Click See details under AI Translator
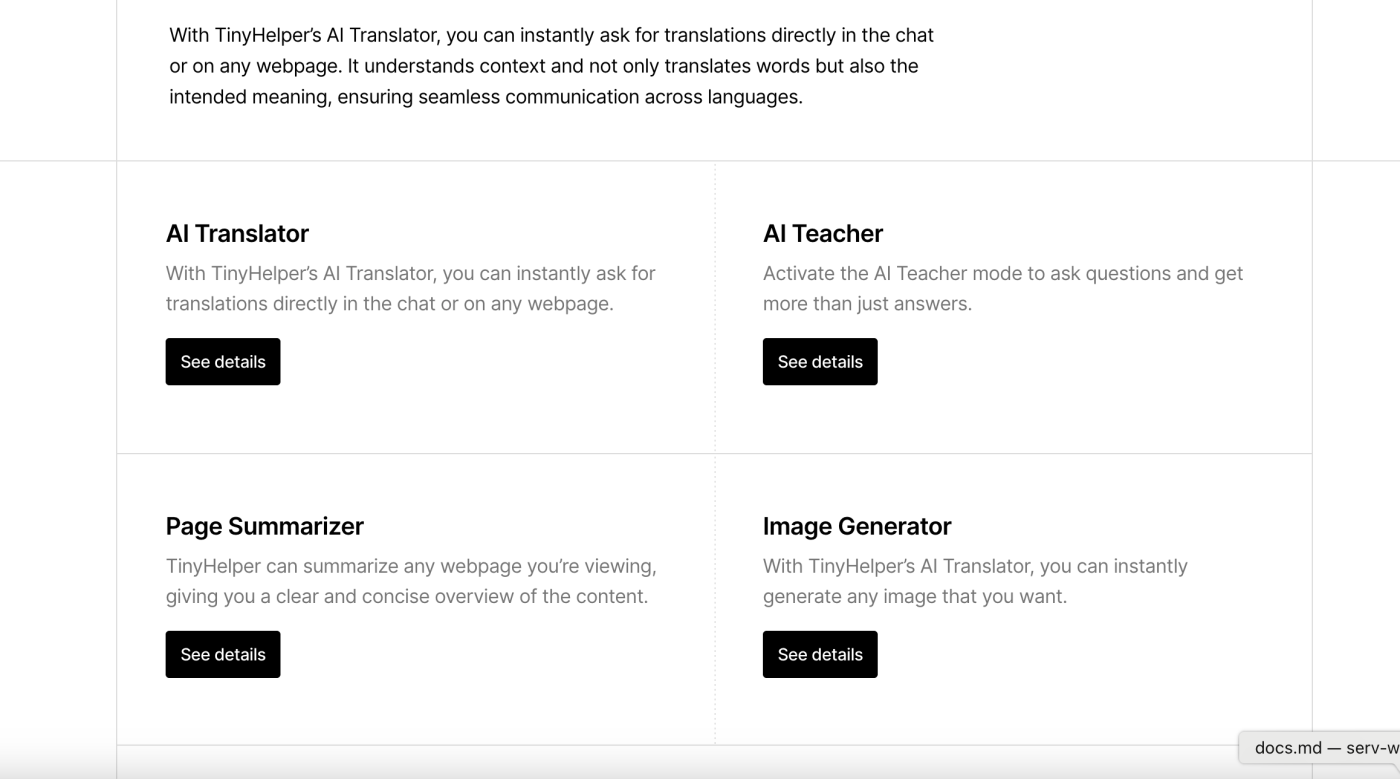This screenshot has width=1400, height=779. 222,361
